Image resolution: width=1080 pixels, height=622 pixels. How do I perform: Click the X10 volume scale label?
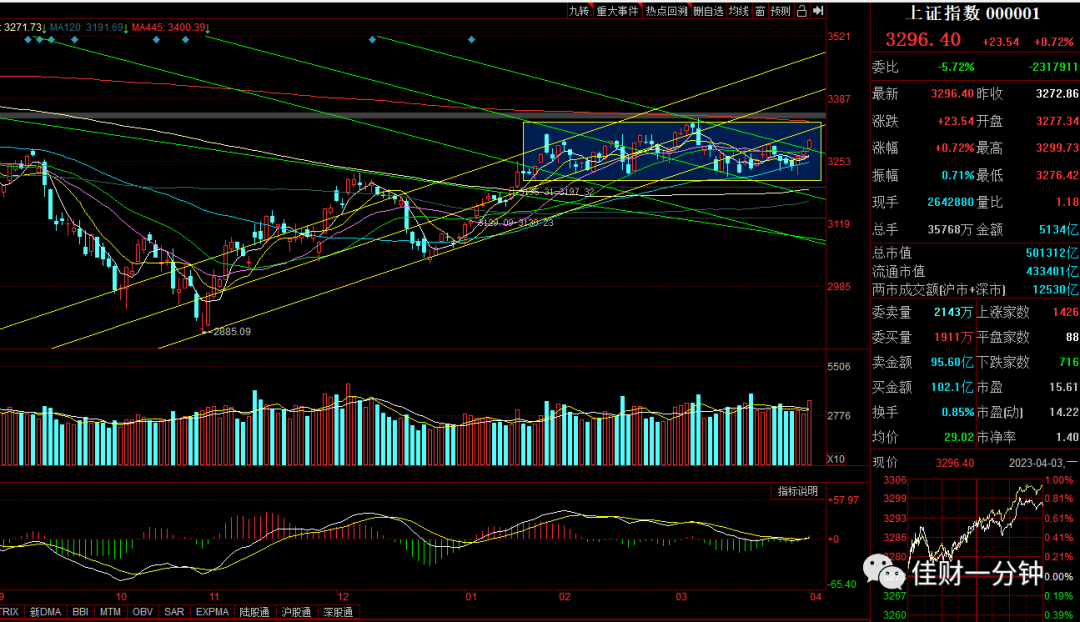tap(835, 459)
